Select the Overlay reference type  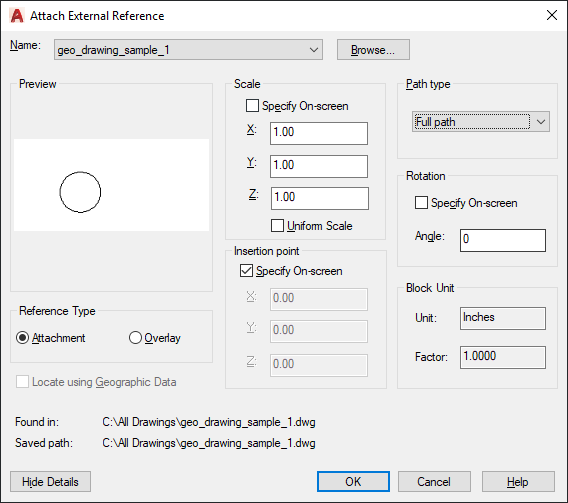(x=135, y=338)
